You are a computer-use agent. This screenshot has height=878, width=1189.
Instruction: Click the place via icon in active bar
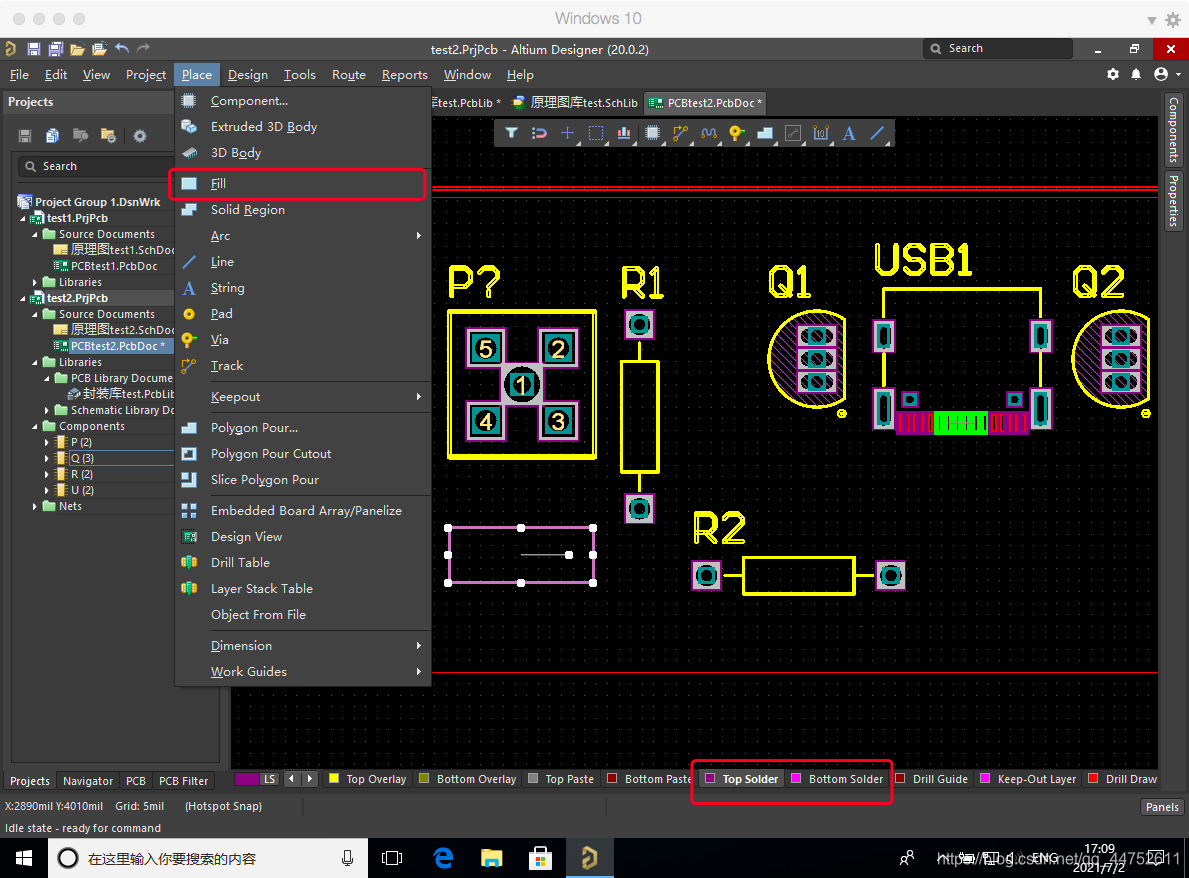click(x=736, y=133)
